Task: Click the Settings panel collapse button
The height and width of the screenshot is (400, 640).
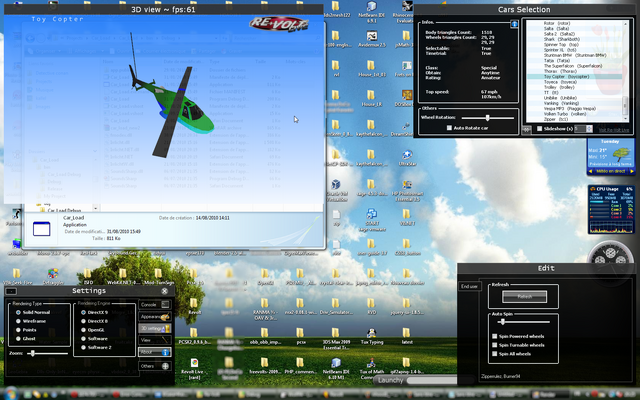Action: (x=11, y=291)
